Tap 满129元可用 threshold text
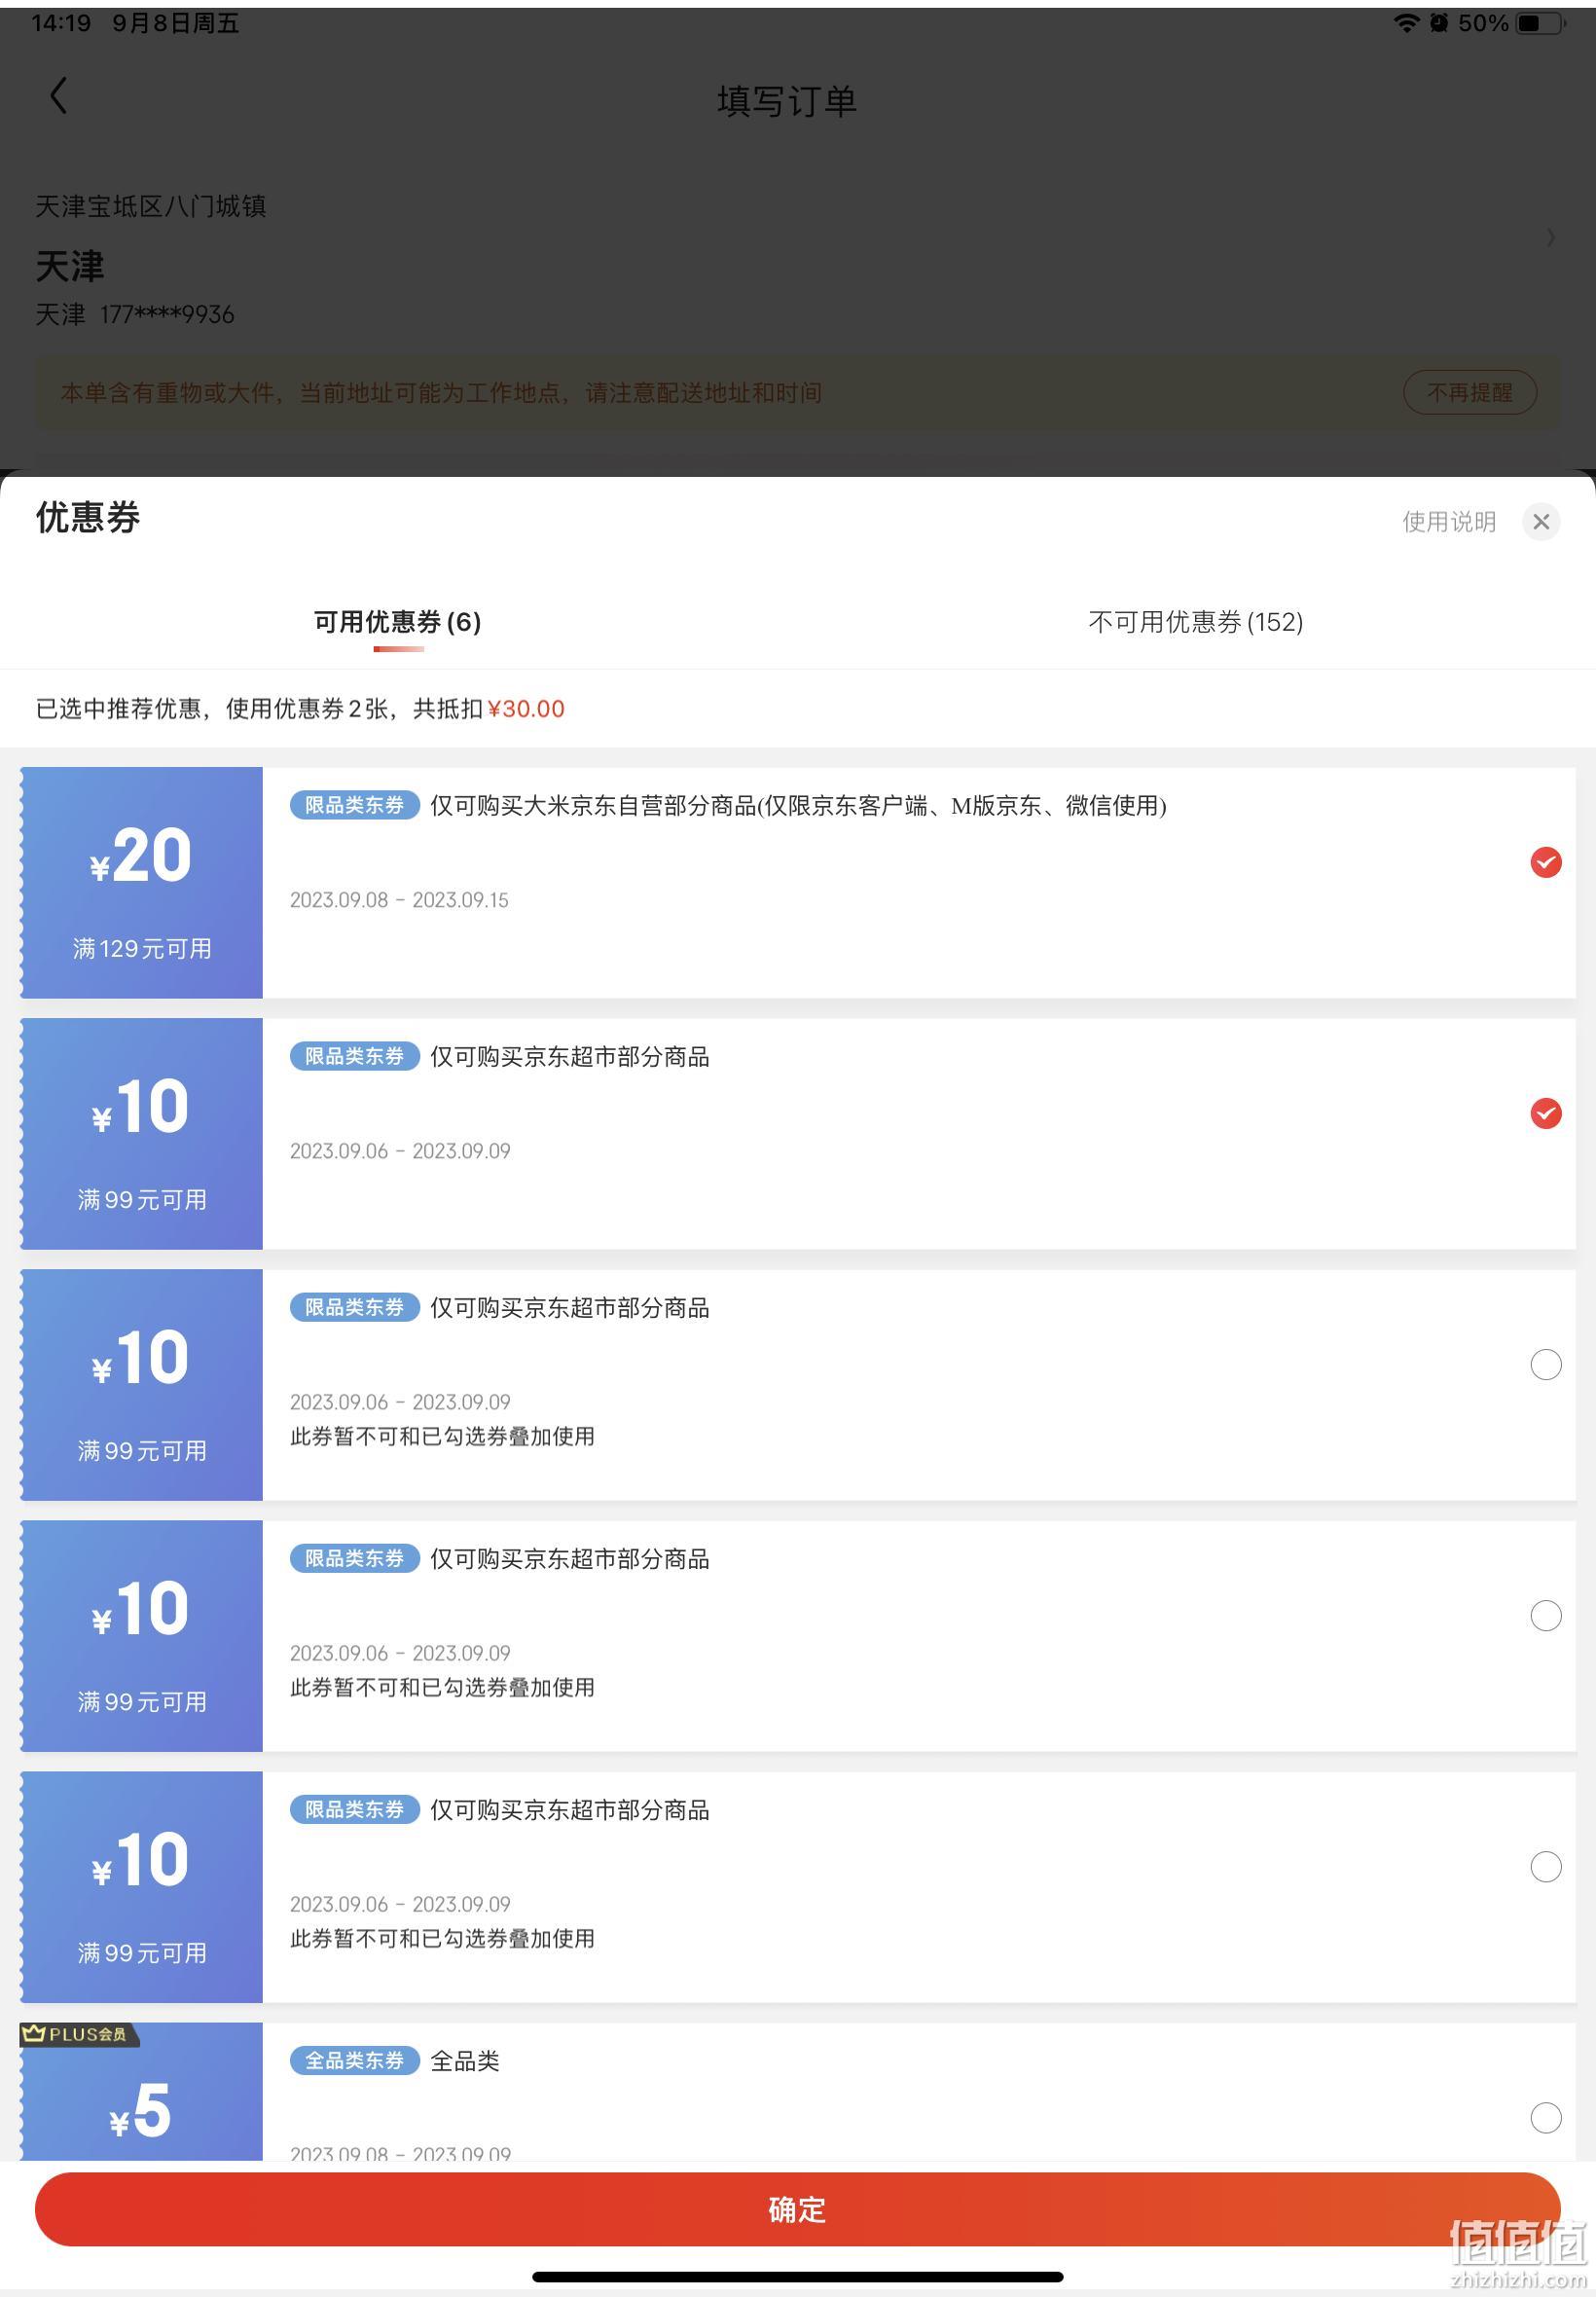Screen dimensions: 1596x2297 pyautogui.click(x=142, y=948)
